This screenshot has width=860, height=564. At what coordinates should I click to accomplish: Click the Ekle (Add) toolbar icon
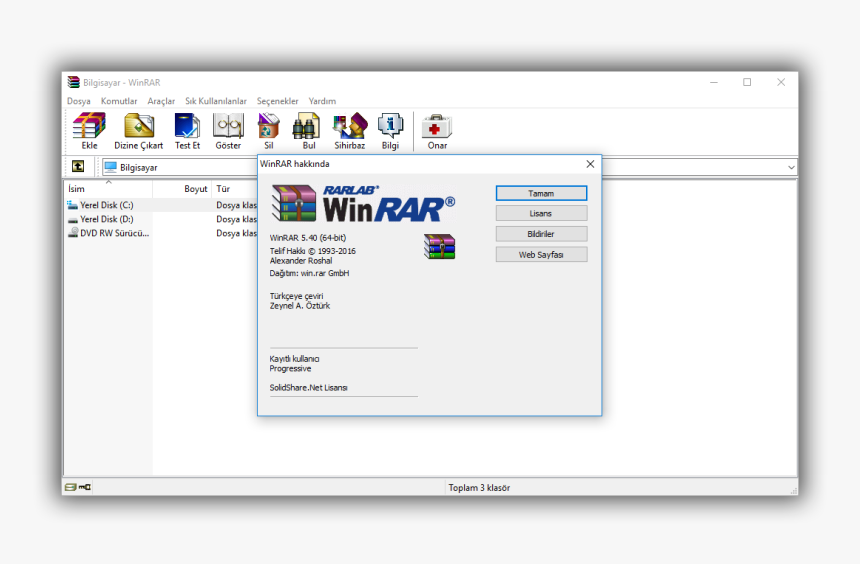pos(89,126)
